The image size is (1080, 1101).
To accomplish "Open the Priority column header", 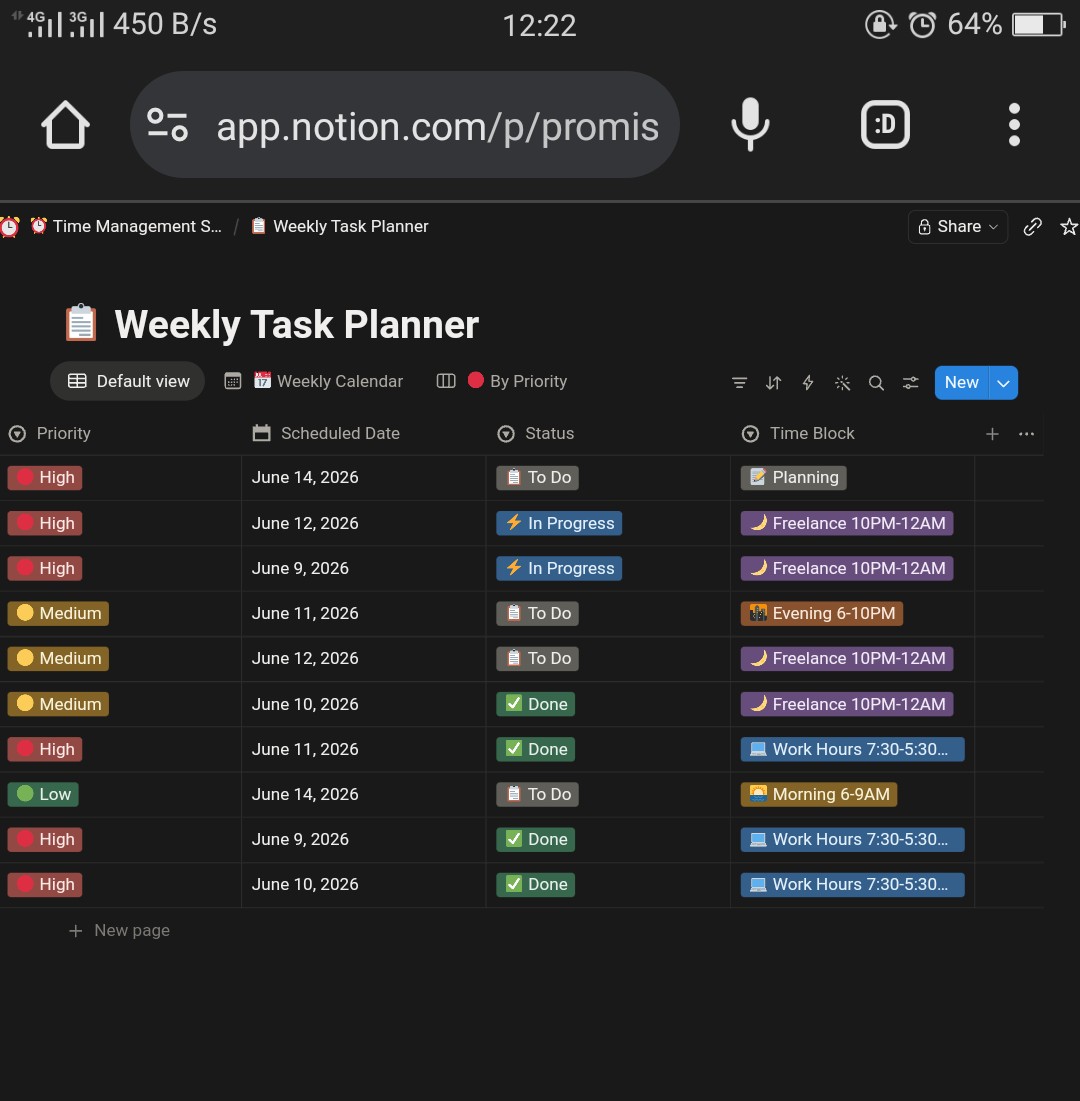I will tap(121, 433).
